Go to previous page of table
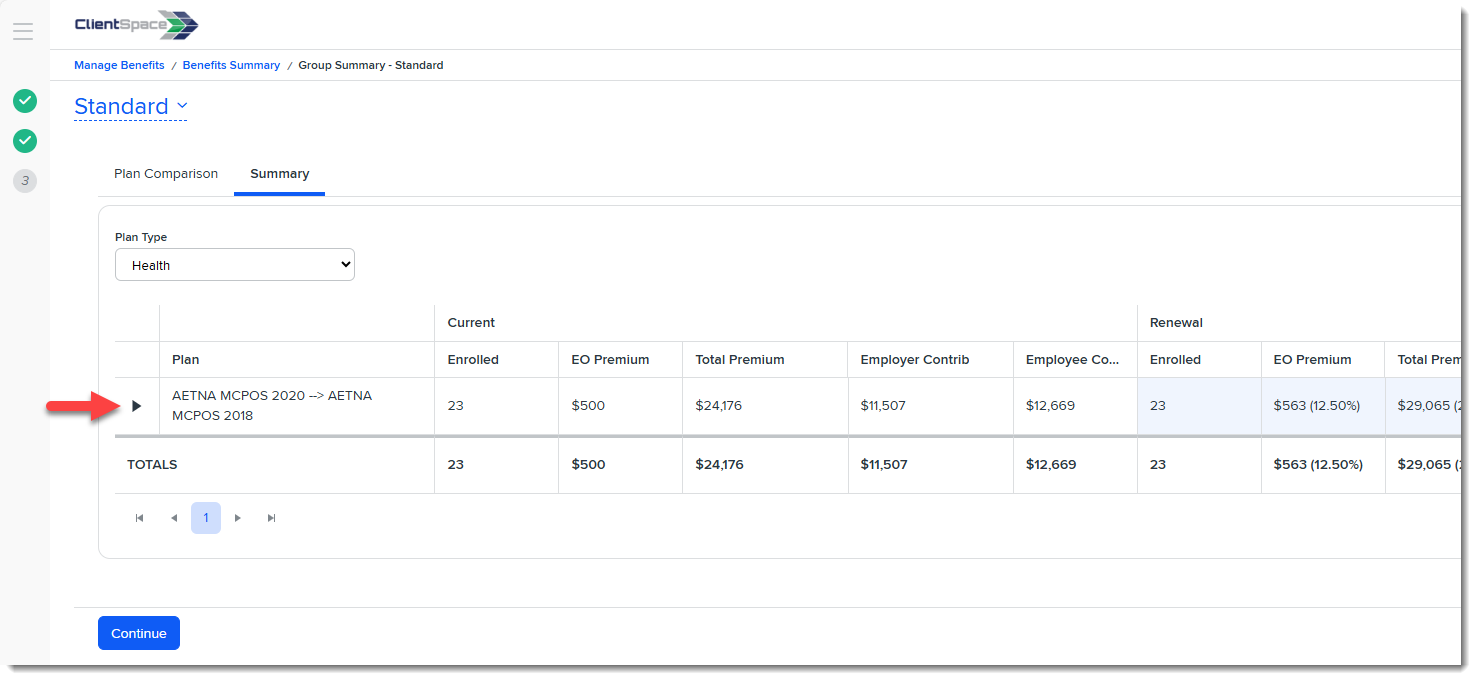 pyautogui.click(x=173, y=518)
